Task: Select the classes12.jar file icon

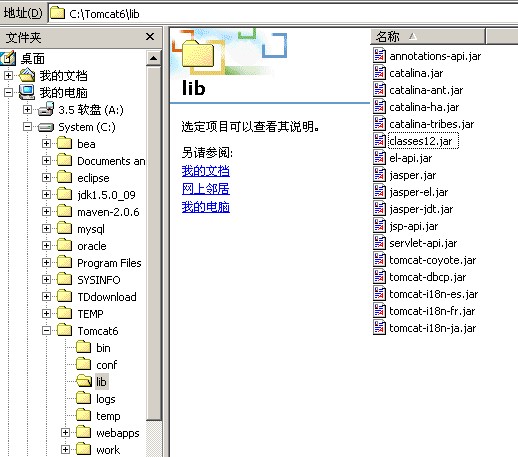Action: [379, 141]
